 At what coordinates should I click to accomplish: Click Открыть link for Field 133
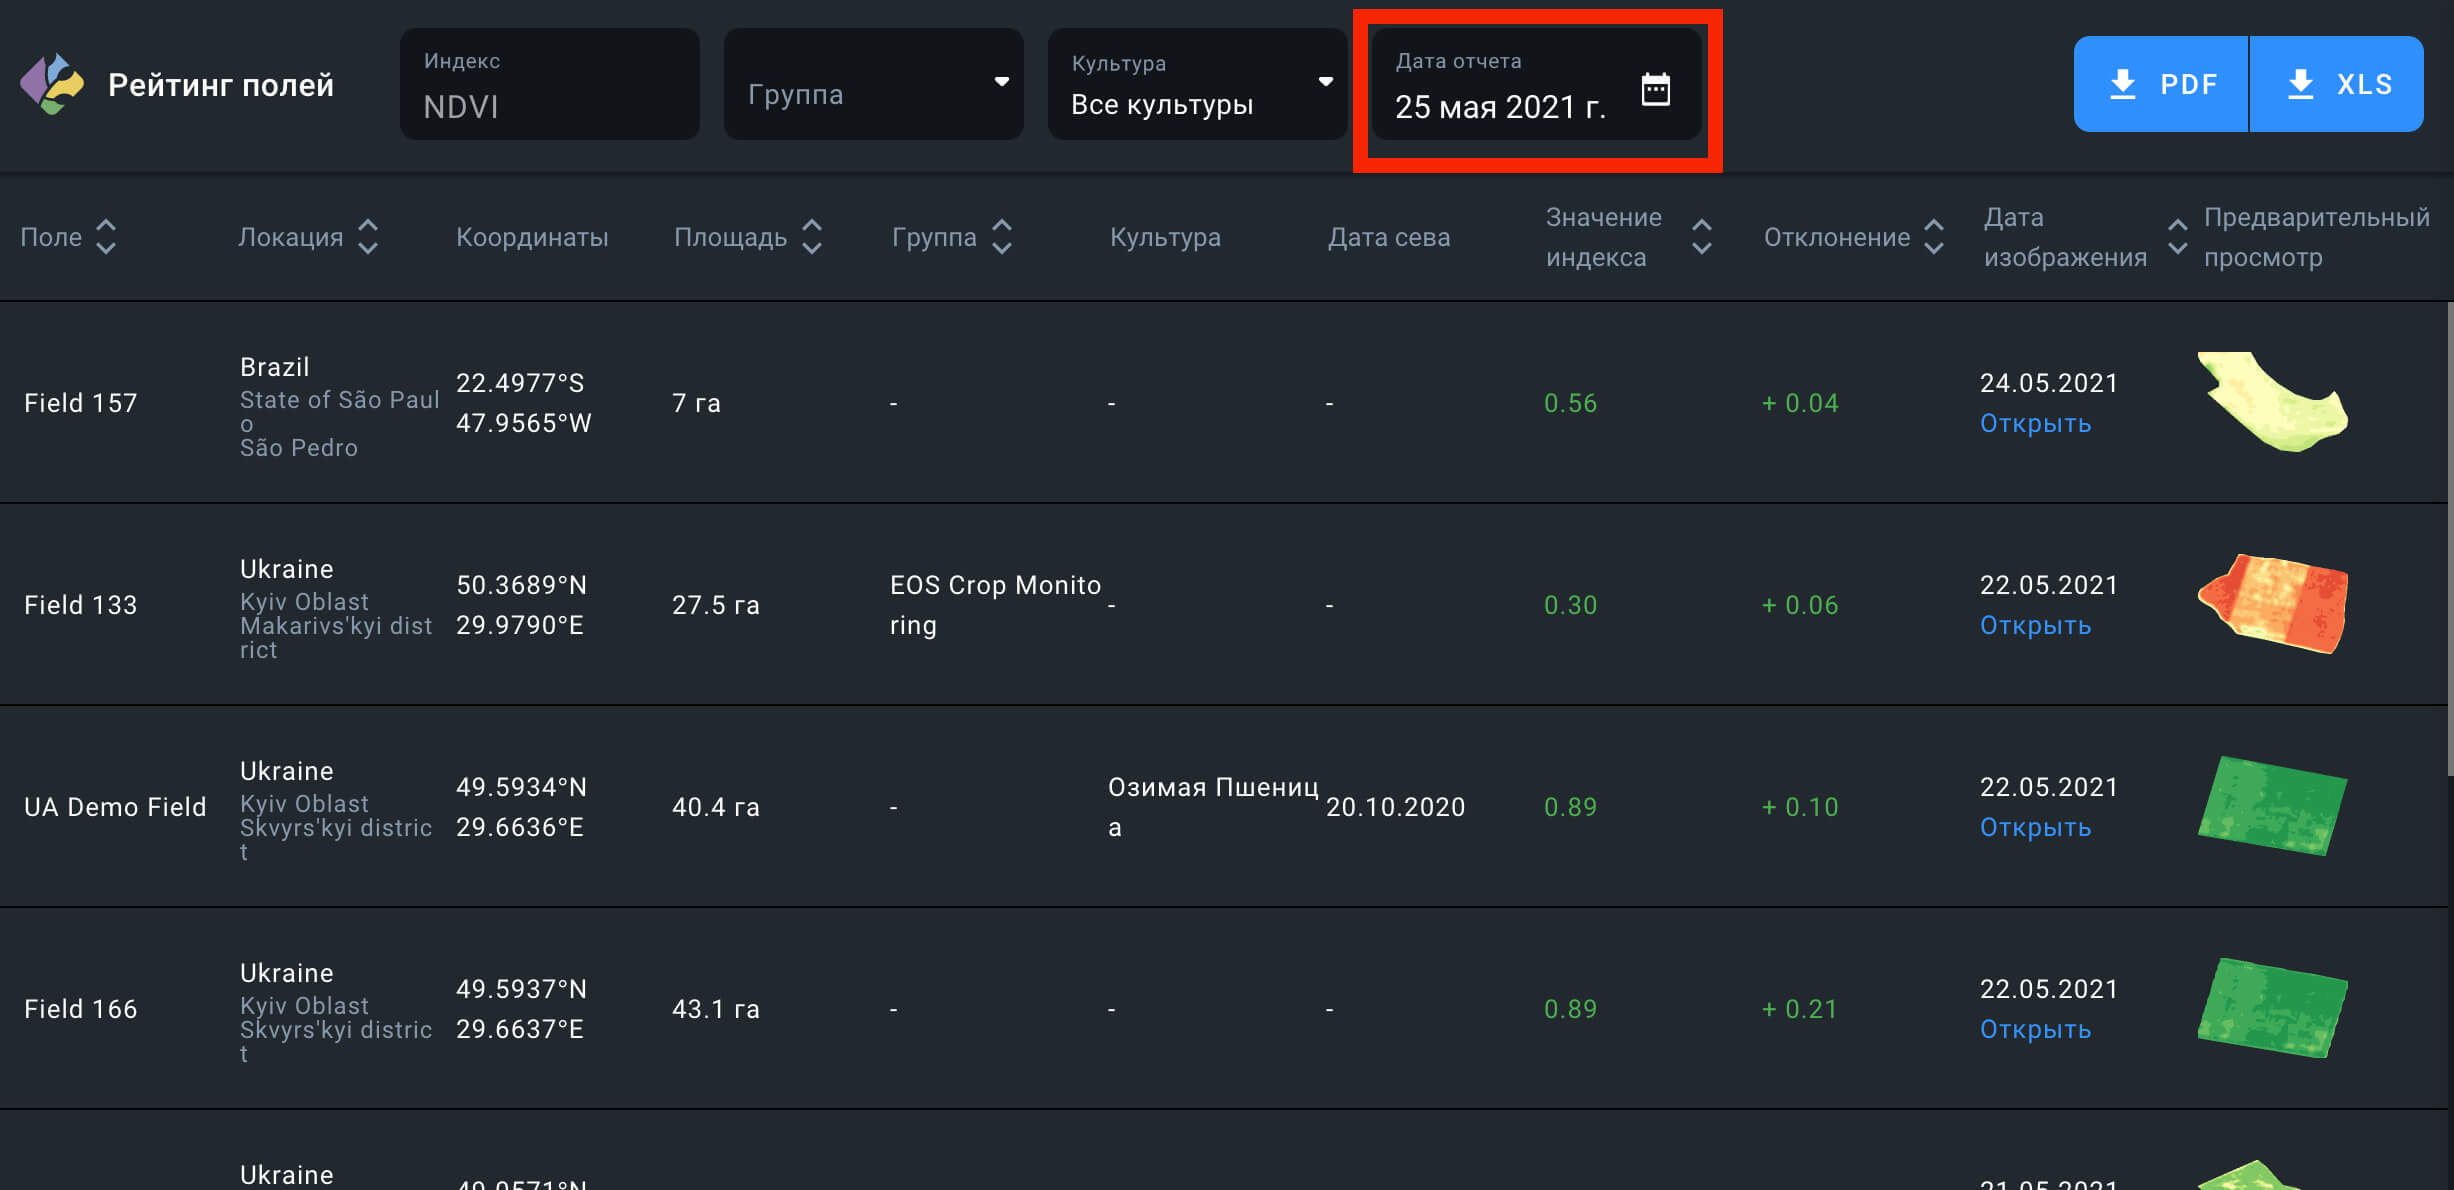[x=2035, y=626]
